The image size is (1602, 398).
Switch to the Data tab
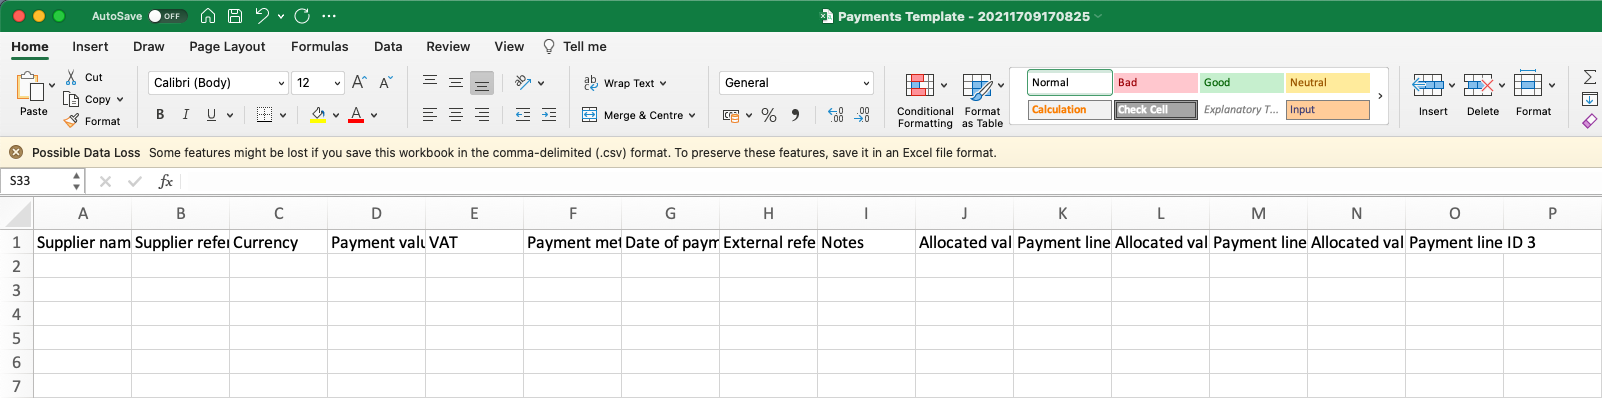click(x=388, y=46)
